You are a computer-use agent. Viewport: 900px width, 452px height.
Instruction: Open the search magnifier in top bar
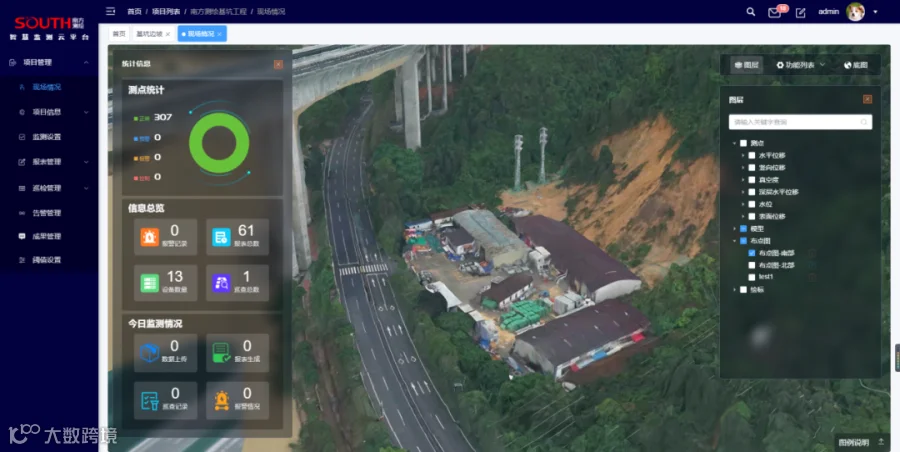coord(751,11)
